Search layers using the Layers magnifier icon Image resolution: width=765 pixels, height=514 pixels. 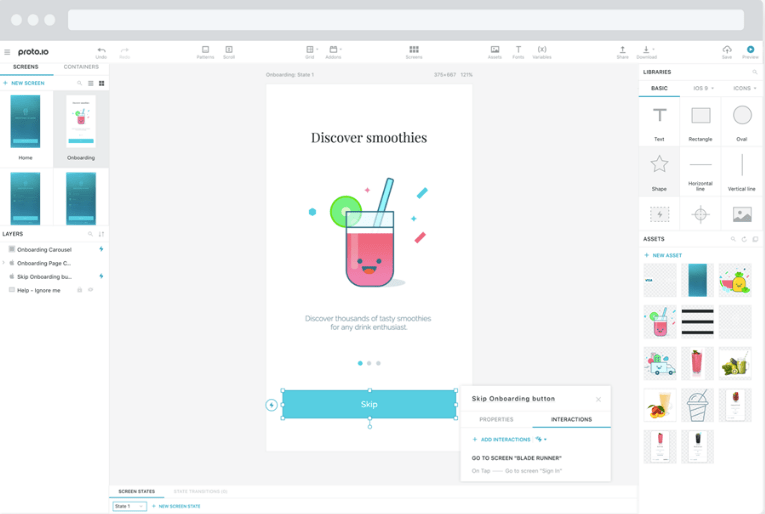point(90,234)
